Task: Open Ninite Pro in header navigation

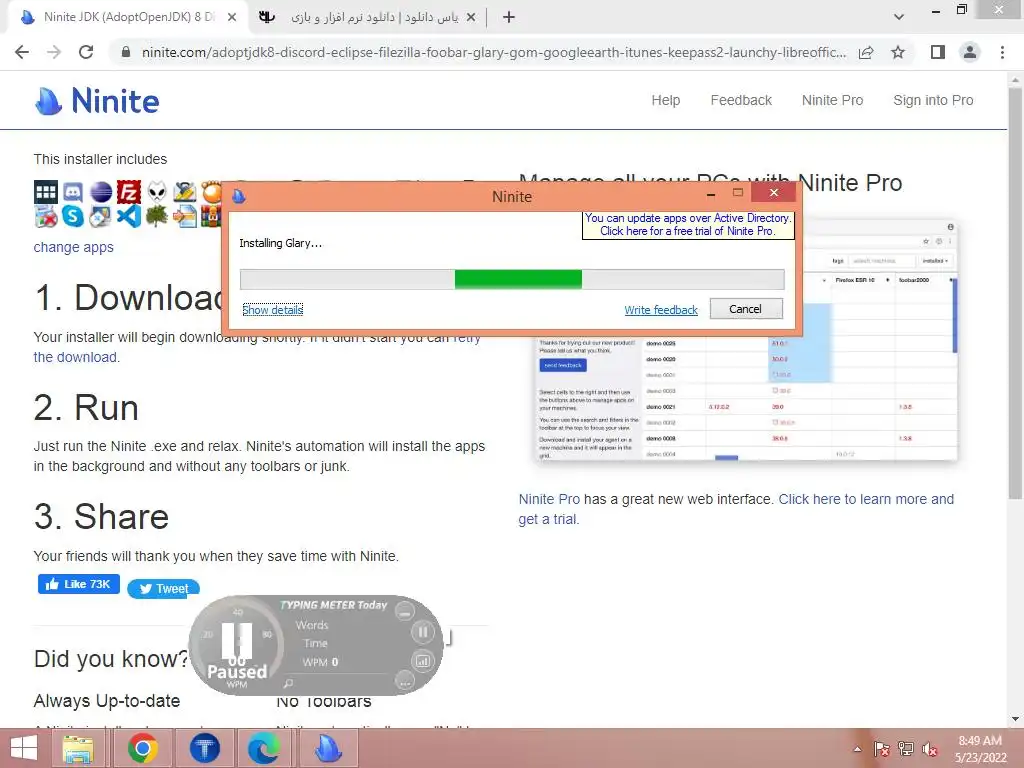Action: click(832, 101)
